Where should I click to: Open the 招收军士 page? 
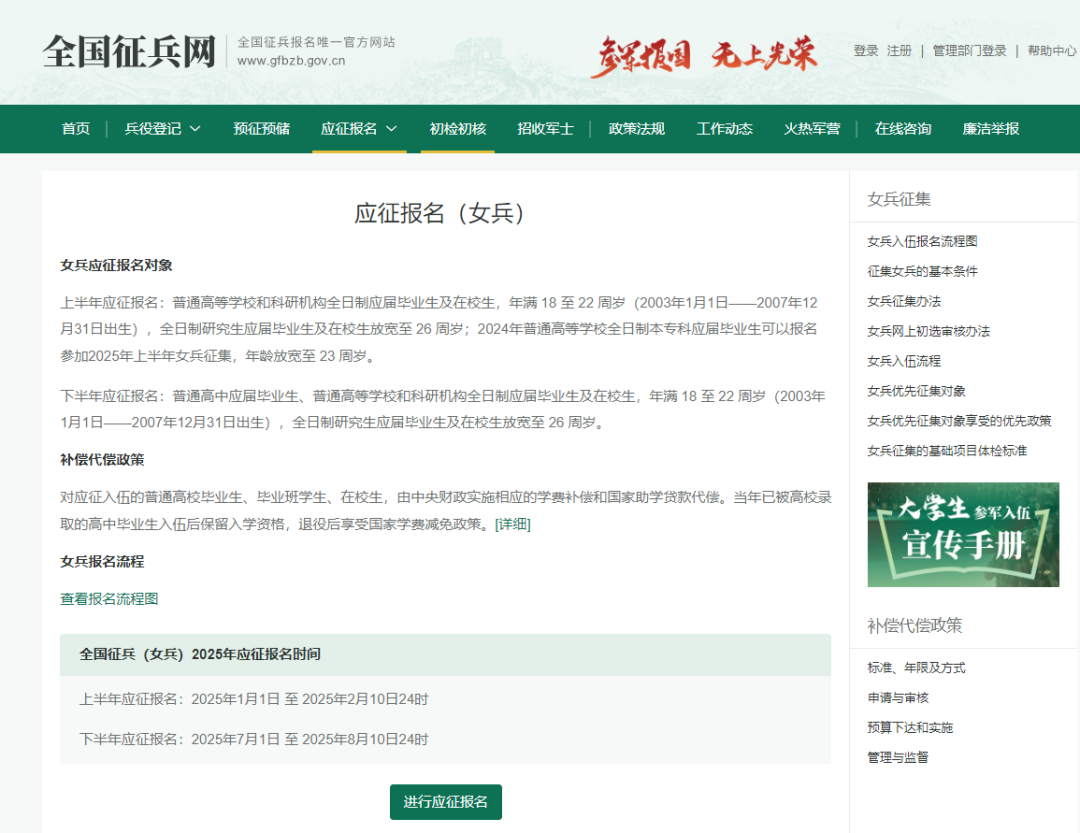545,128
